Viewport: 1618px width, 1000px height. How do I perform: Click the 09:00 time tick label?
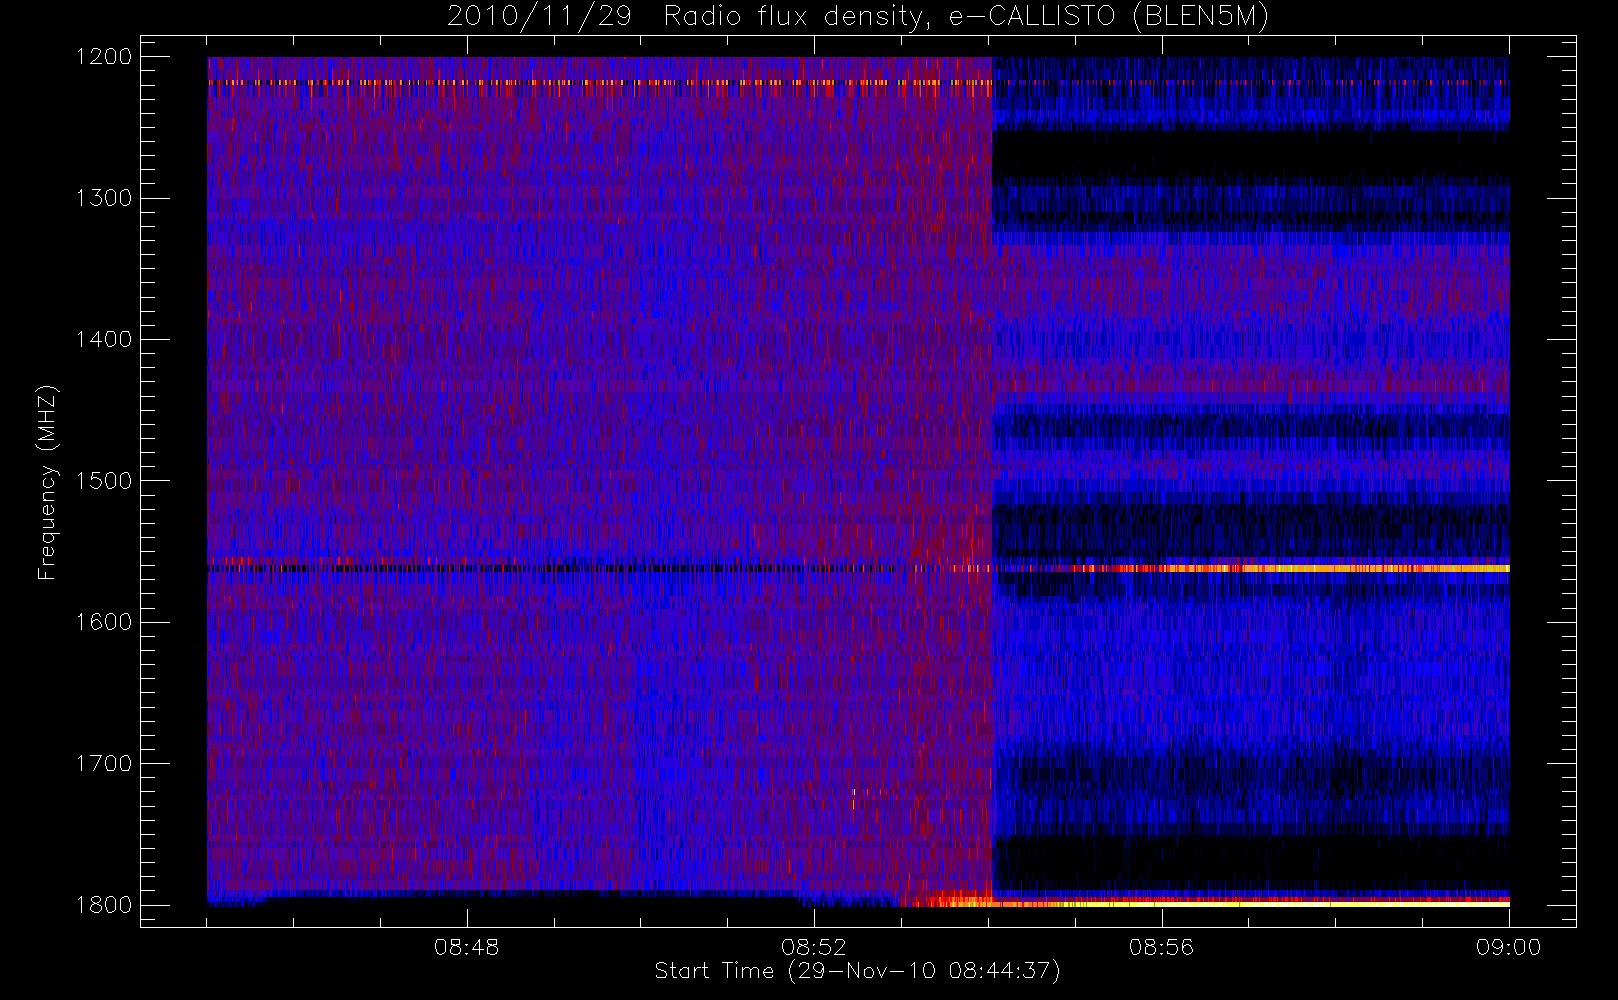[x=1508, y=947]
